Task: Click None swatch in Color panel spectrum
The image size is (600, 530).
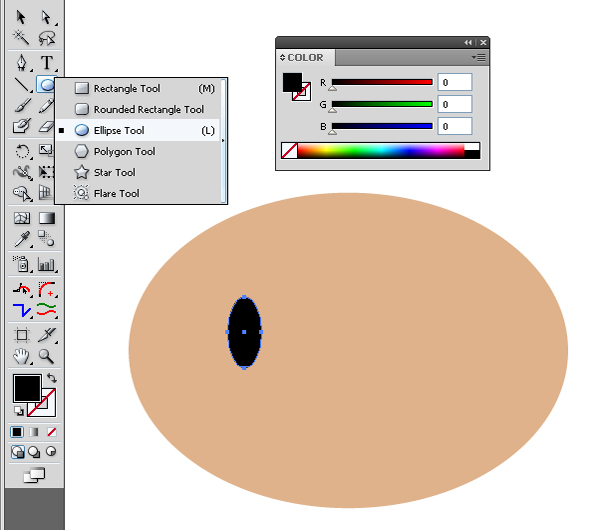Action: (289, 151)
